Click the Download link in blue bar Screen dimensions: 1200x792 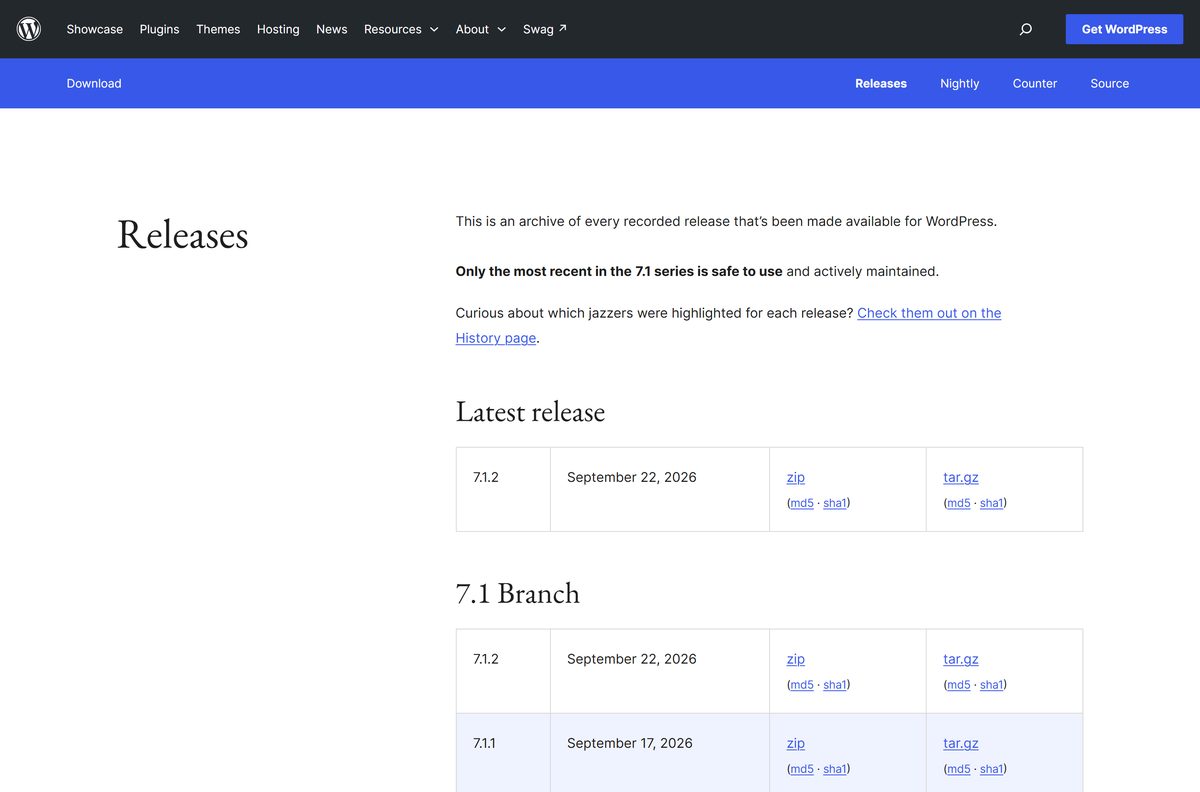[94, 83]
